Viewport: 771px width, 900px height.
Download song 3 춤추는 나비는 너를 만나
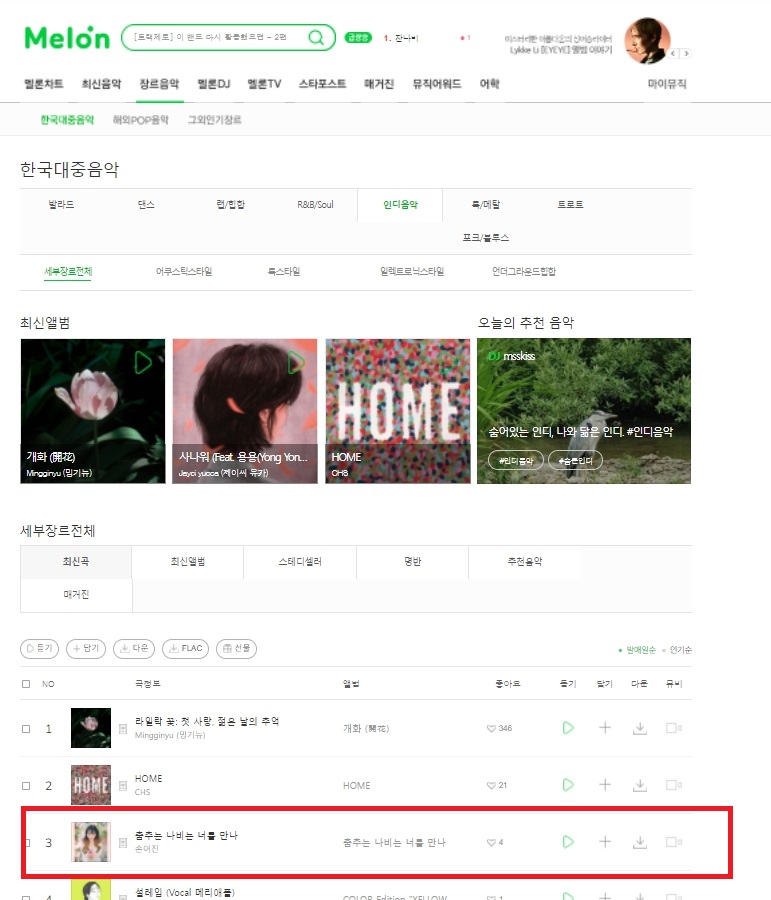pyautogui.click(x=640, y=842)
